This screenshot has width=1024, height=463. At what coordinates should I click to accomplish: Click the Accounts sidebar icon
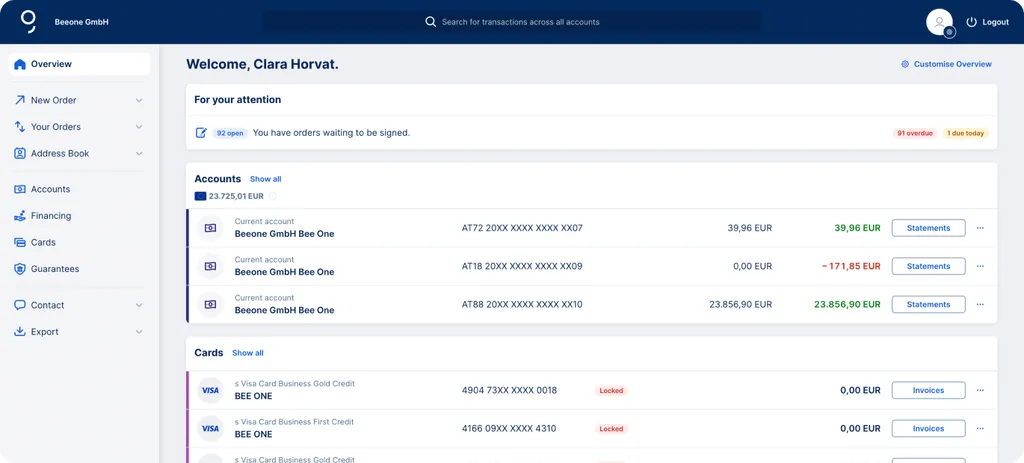[x=20, y=189]
